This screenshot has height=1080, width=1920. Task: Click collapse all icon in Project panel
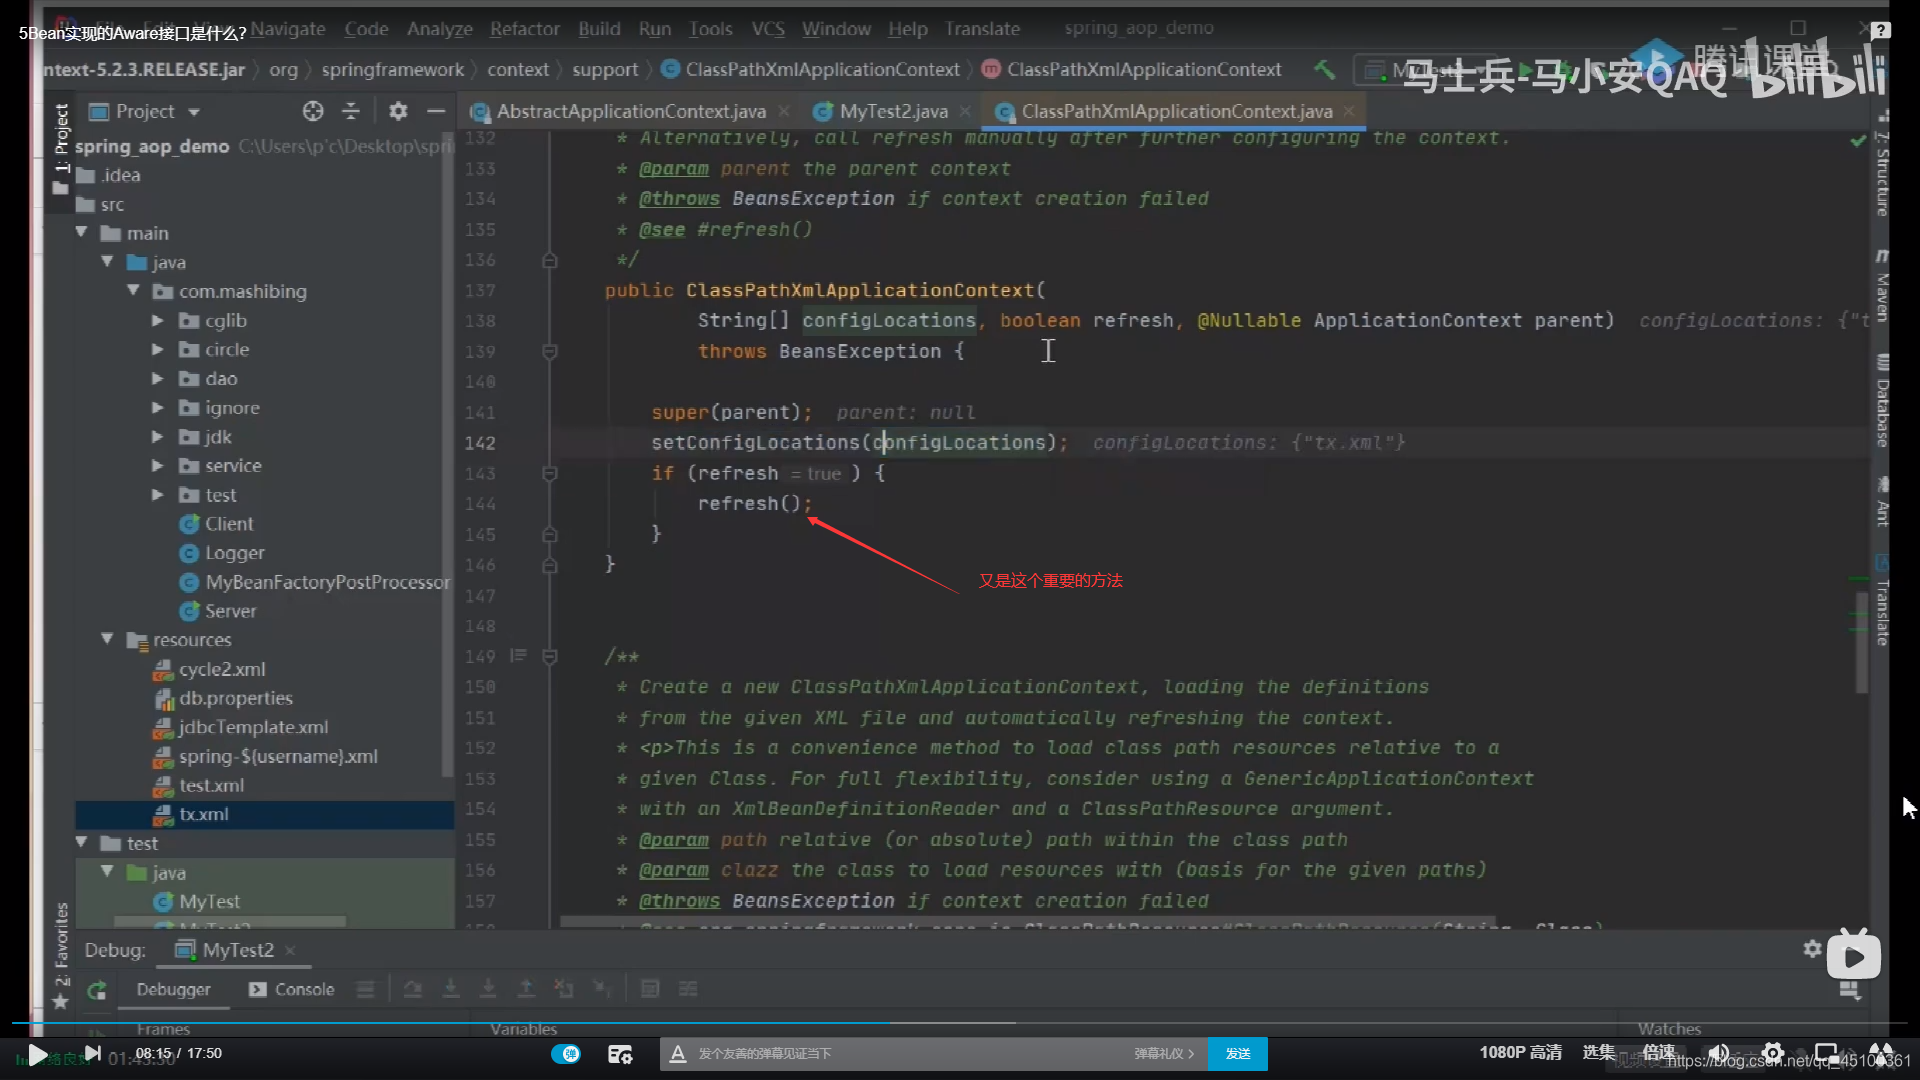(x=351, y=111)
